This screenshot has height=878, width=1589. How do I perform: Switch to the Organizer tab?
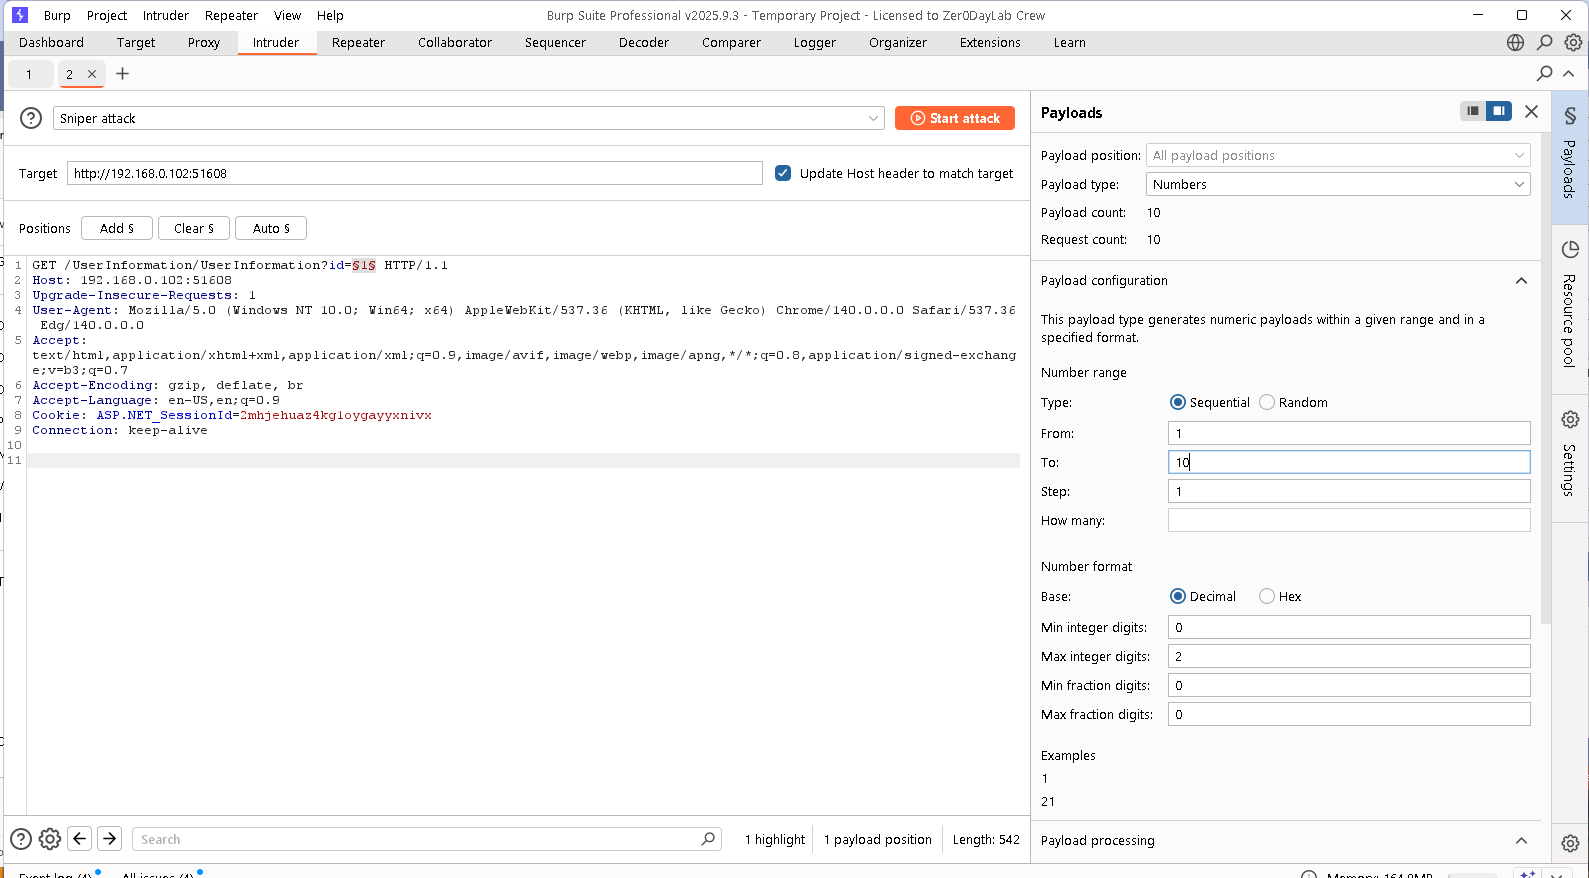tap(898, 42)
